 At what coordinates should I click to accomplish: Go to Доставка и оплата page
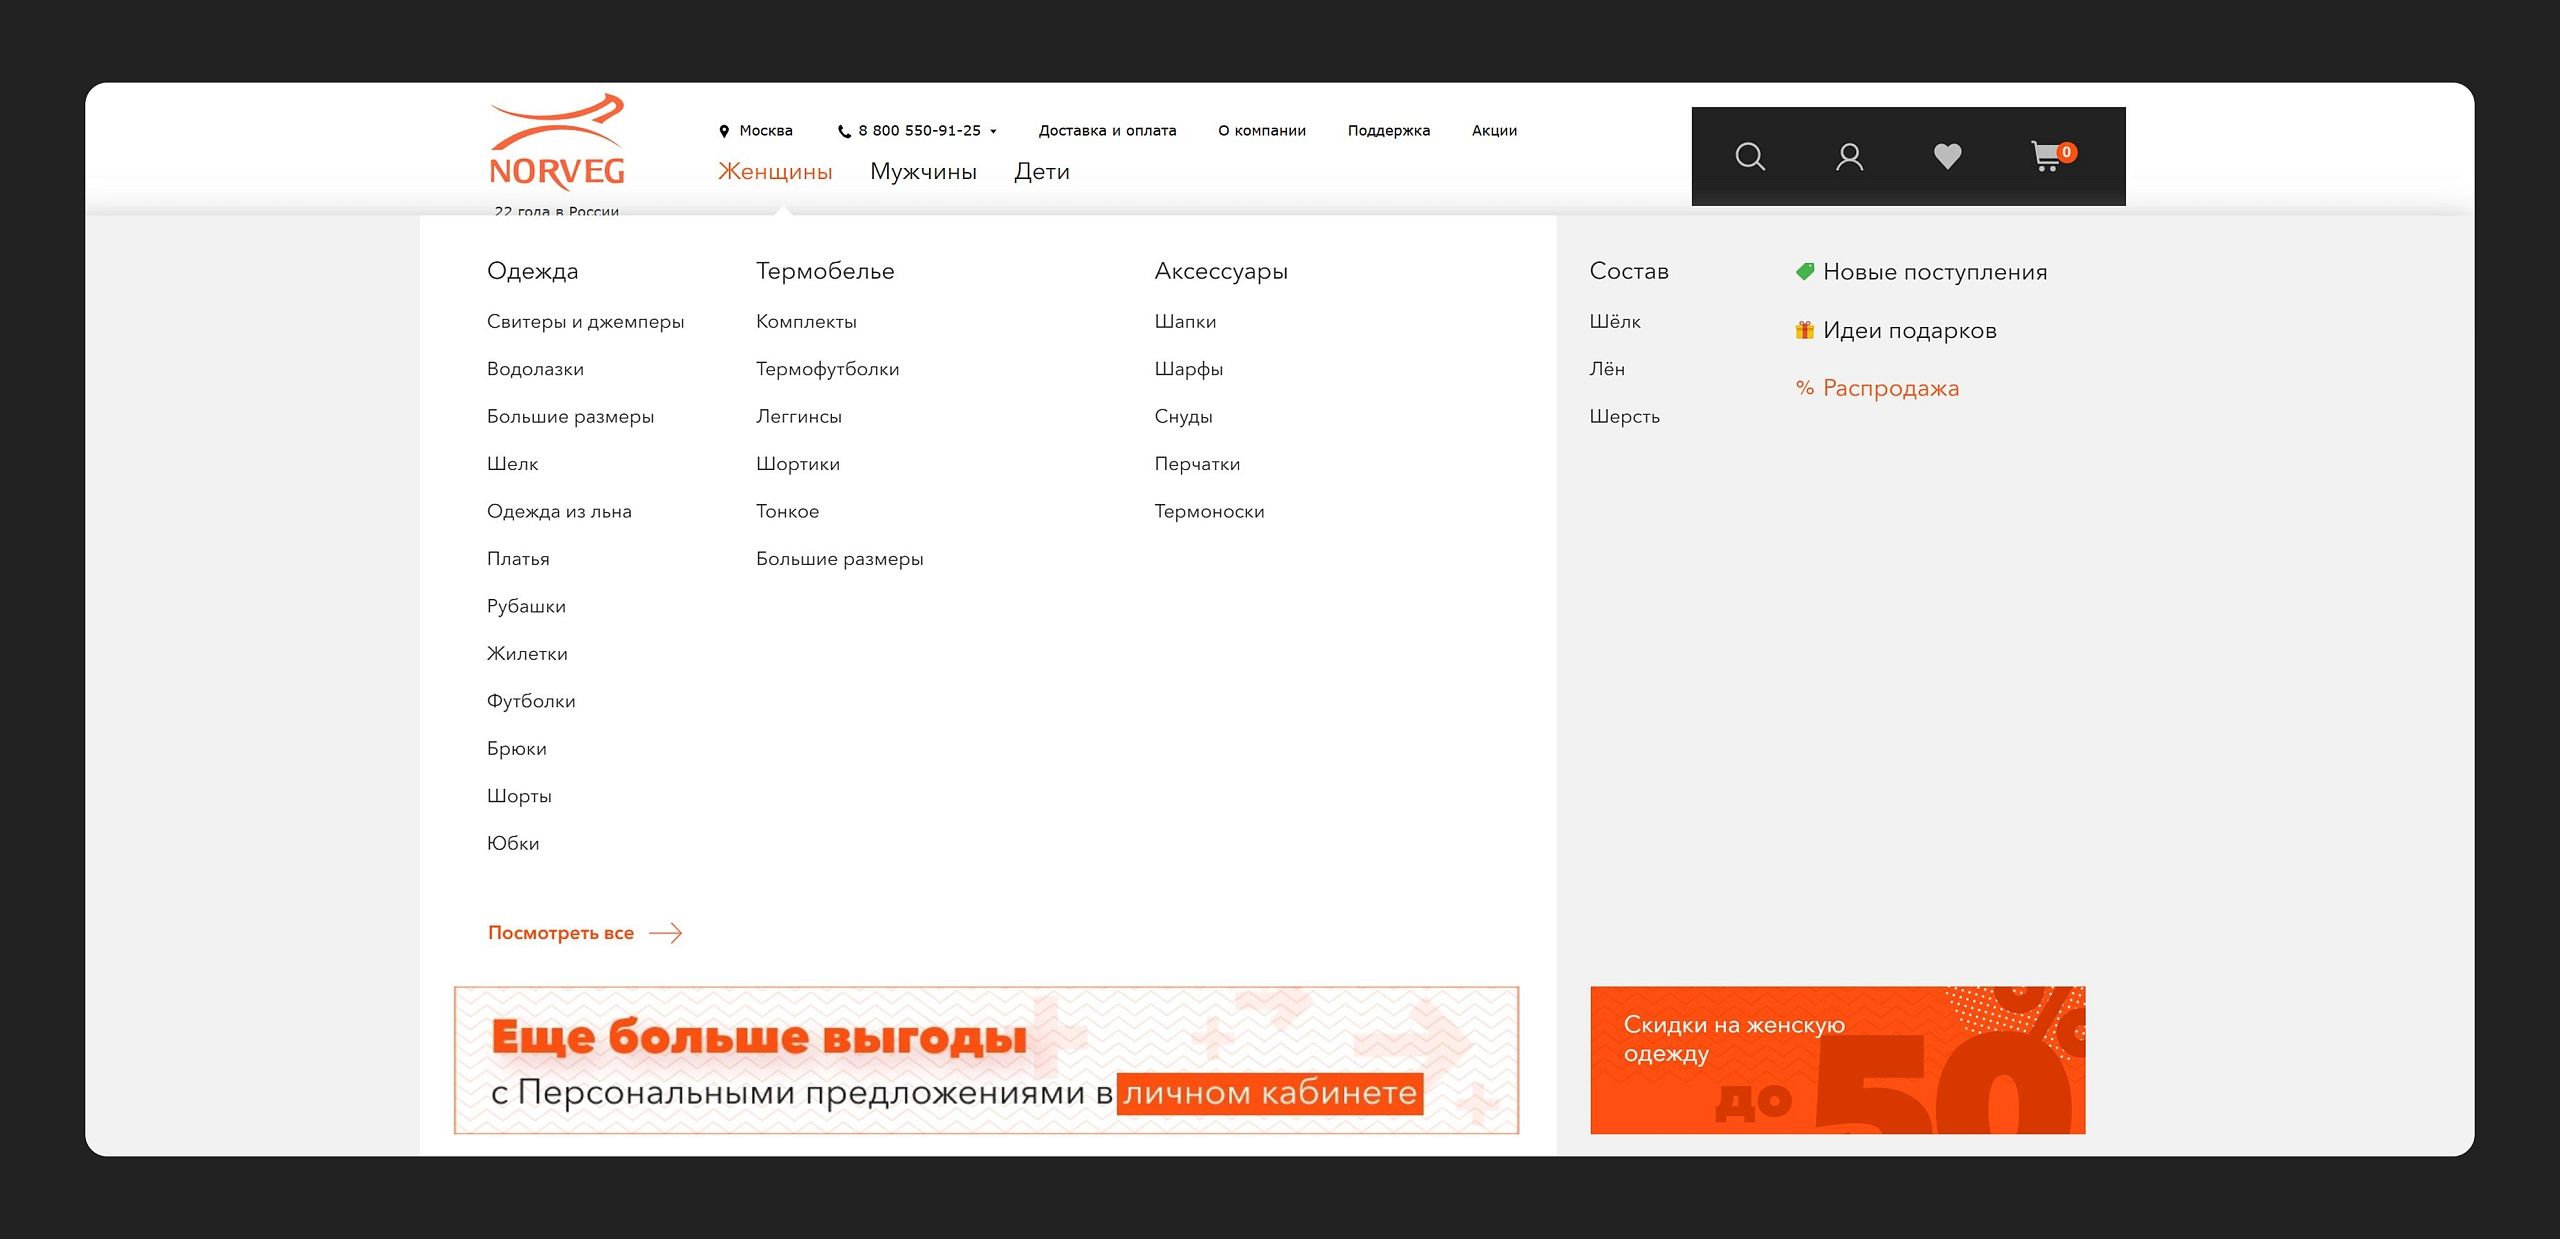[1107, 131]
